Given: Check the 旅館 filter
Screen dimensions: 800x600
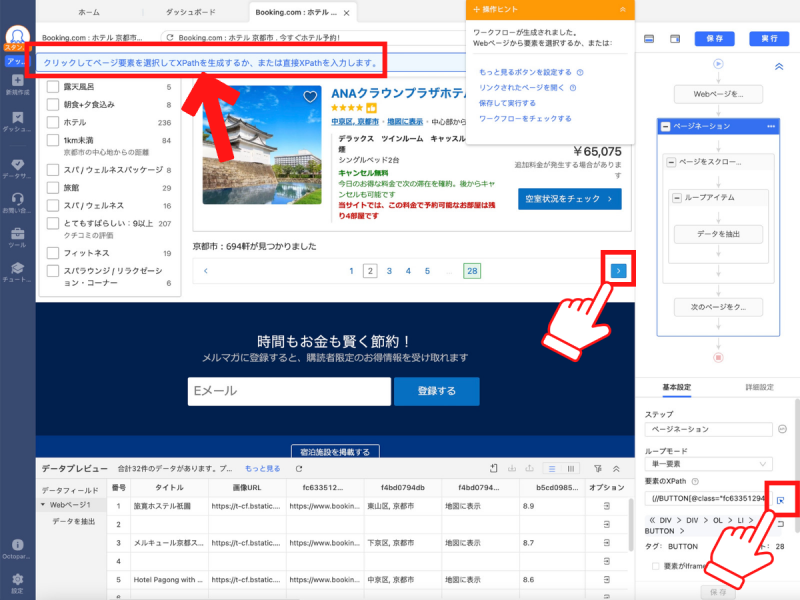Looking at the screenshot, I should (x=53, y=187).
